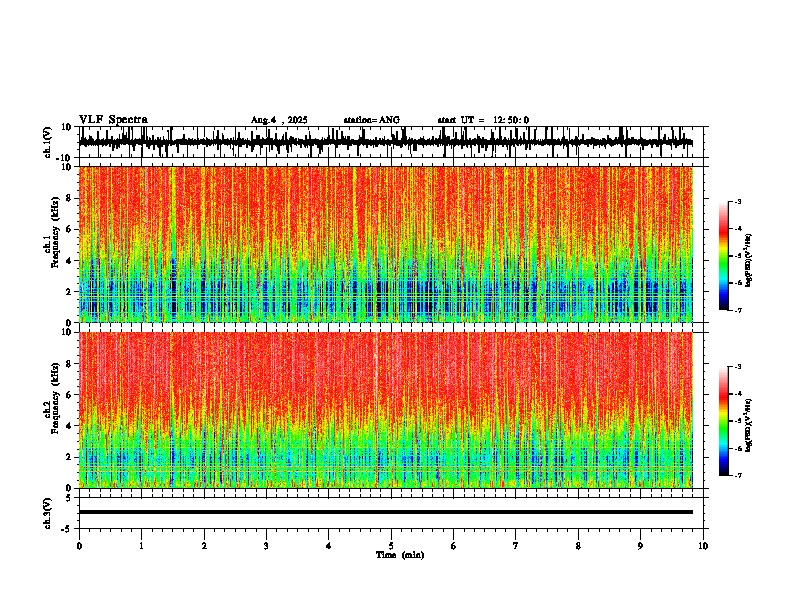The height and width of the screenshot is (612, 792).
Task: Click the "2" kHz tick on ch.1 spectrogram axis
Action: tap(70, 292)
